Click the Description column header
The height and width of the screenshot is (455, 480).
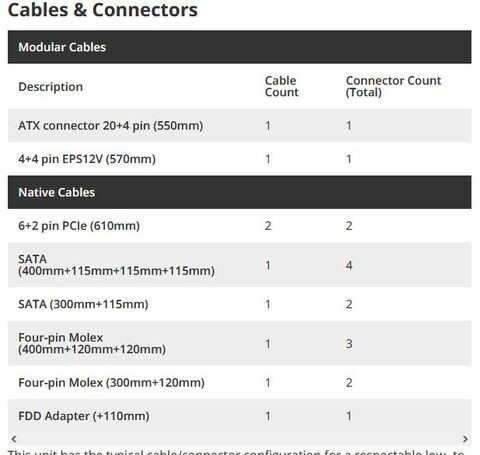pyautogui.click(x=51, y=87)
